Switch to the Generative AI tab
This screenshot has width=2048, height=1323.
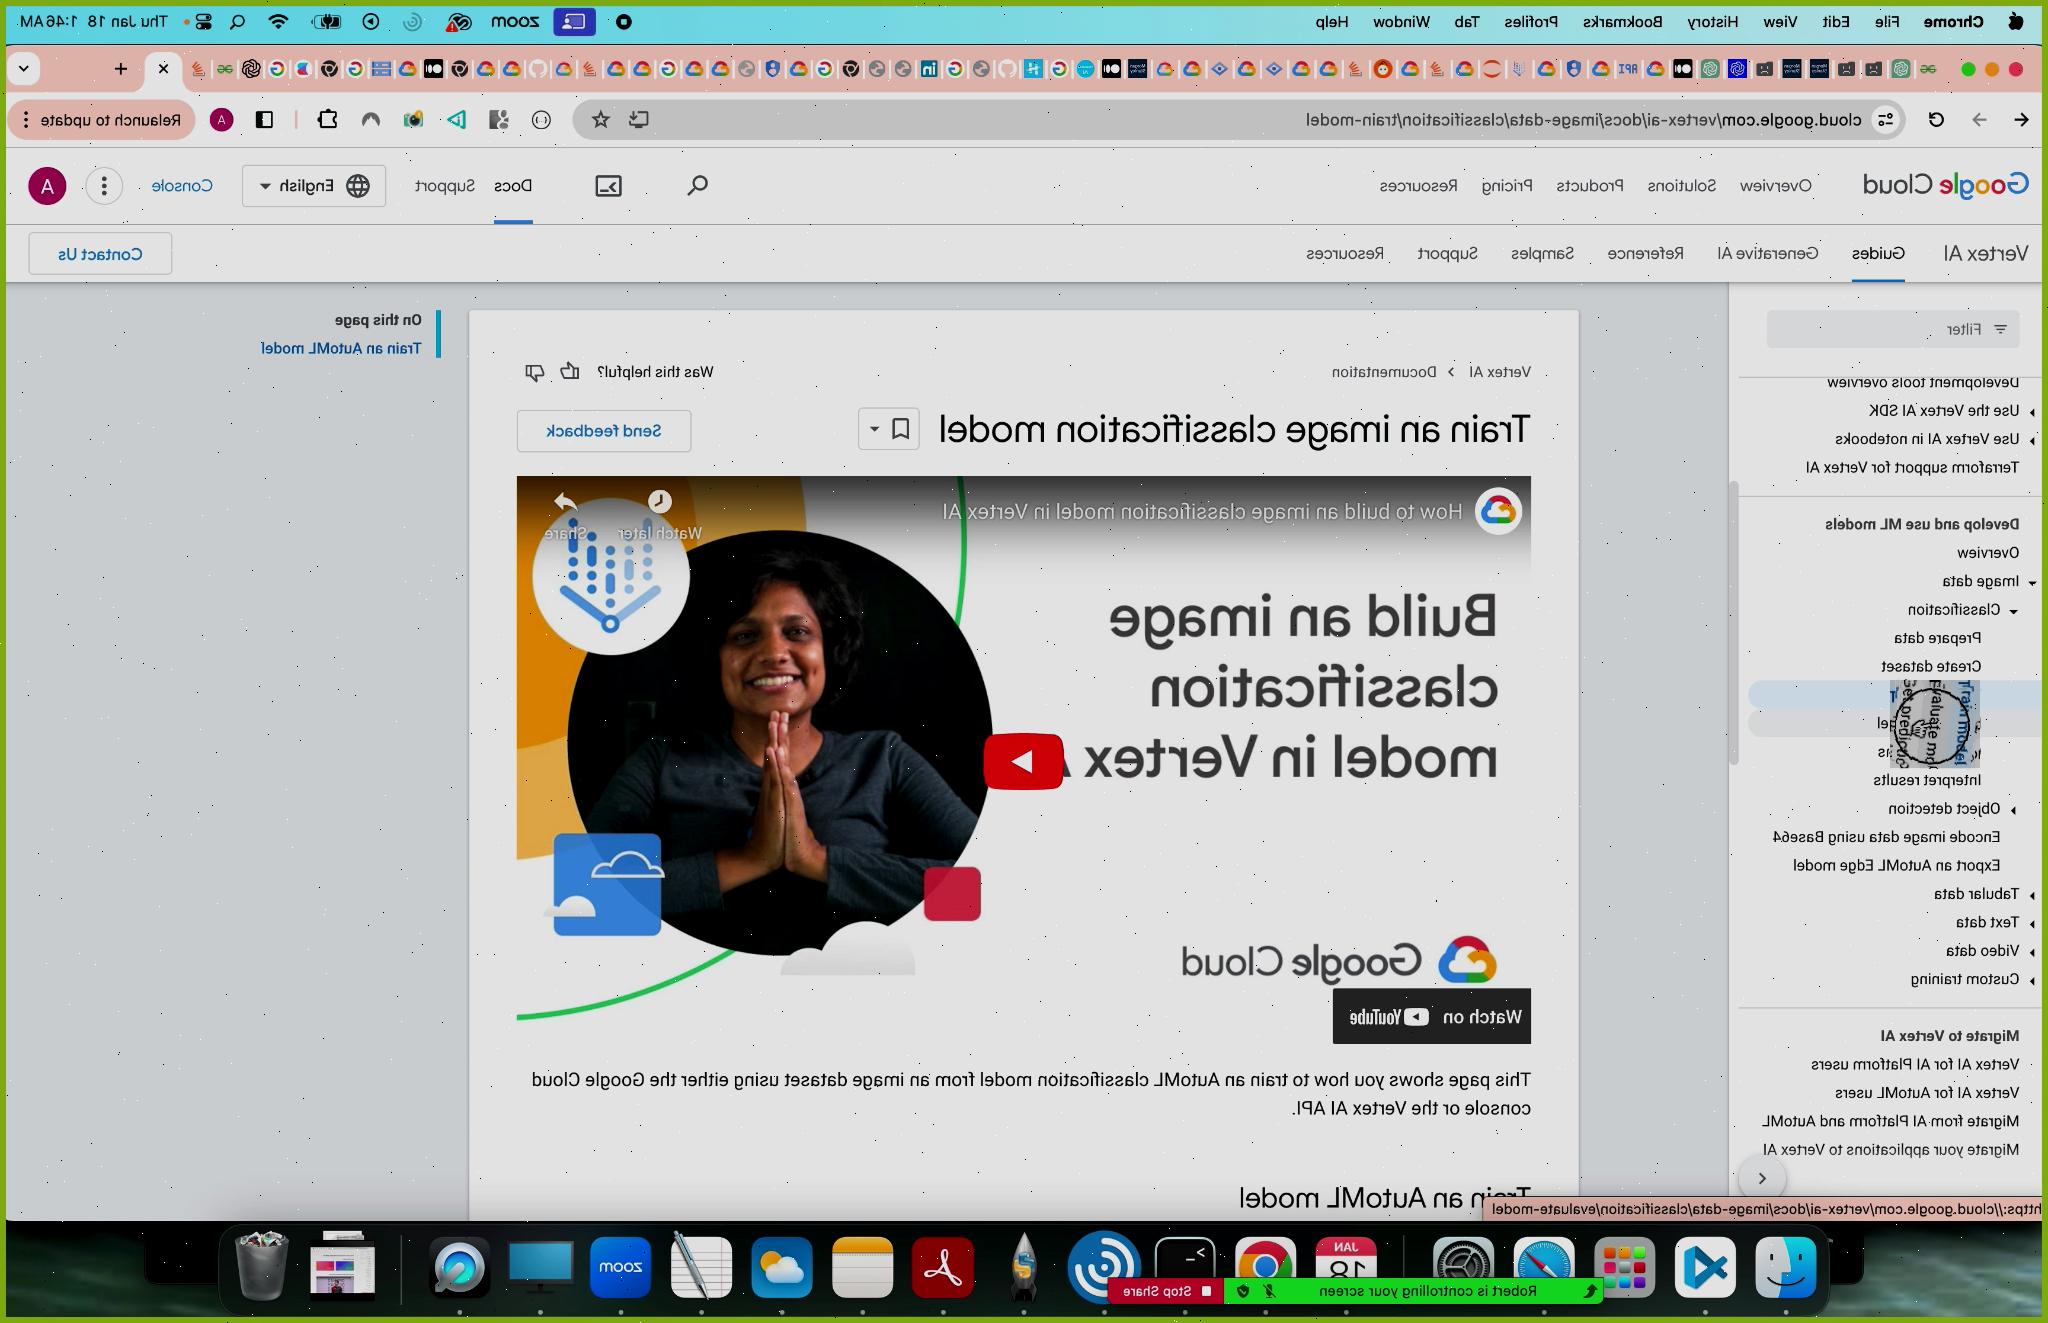click(x=1768, y=253)
